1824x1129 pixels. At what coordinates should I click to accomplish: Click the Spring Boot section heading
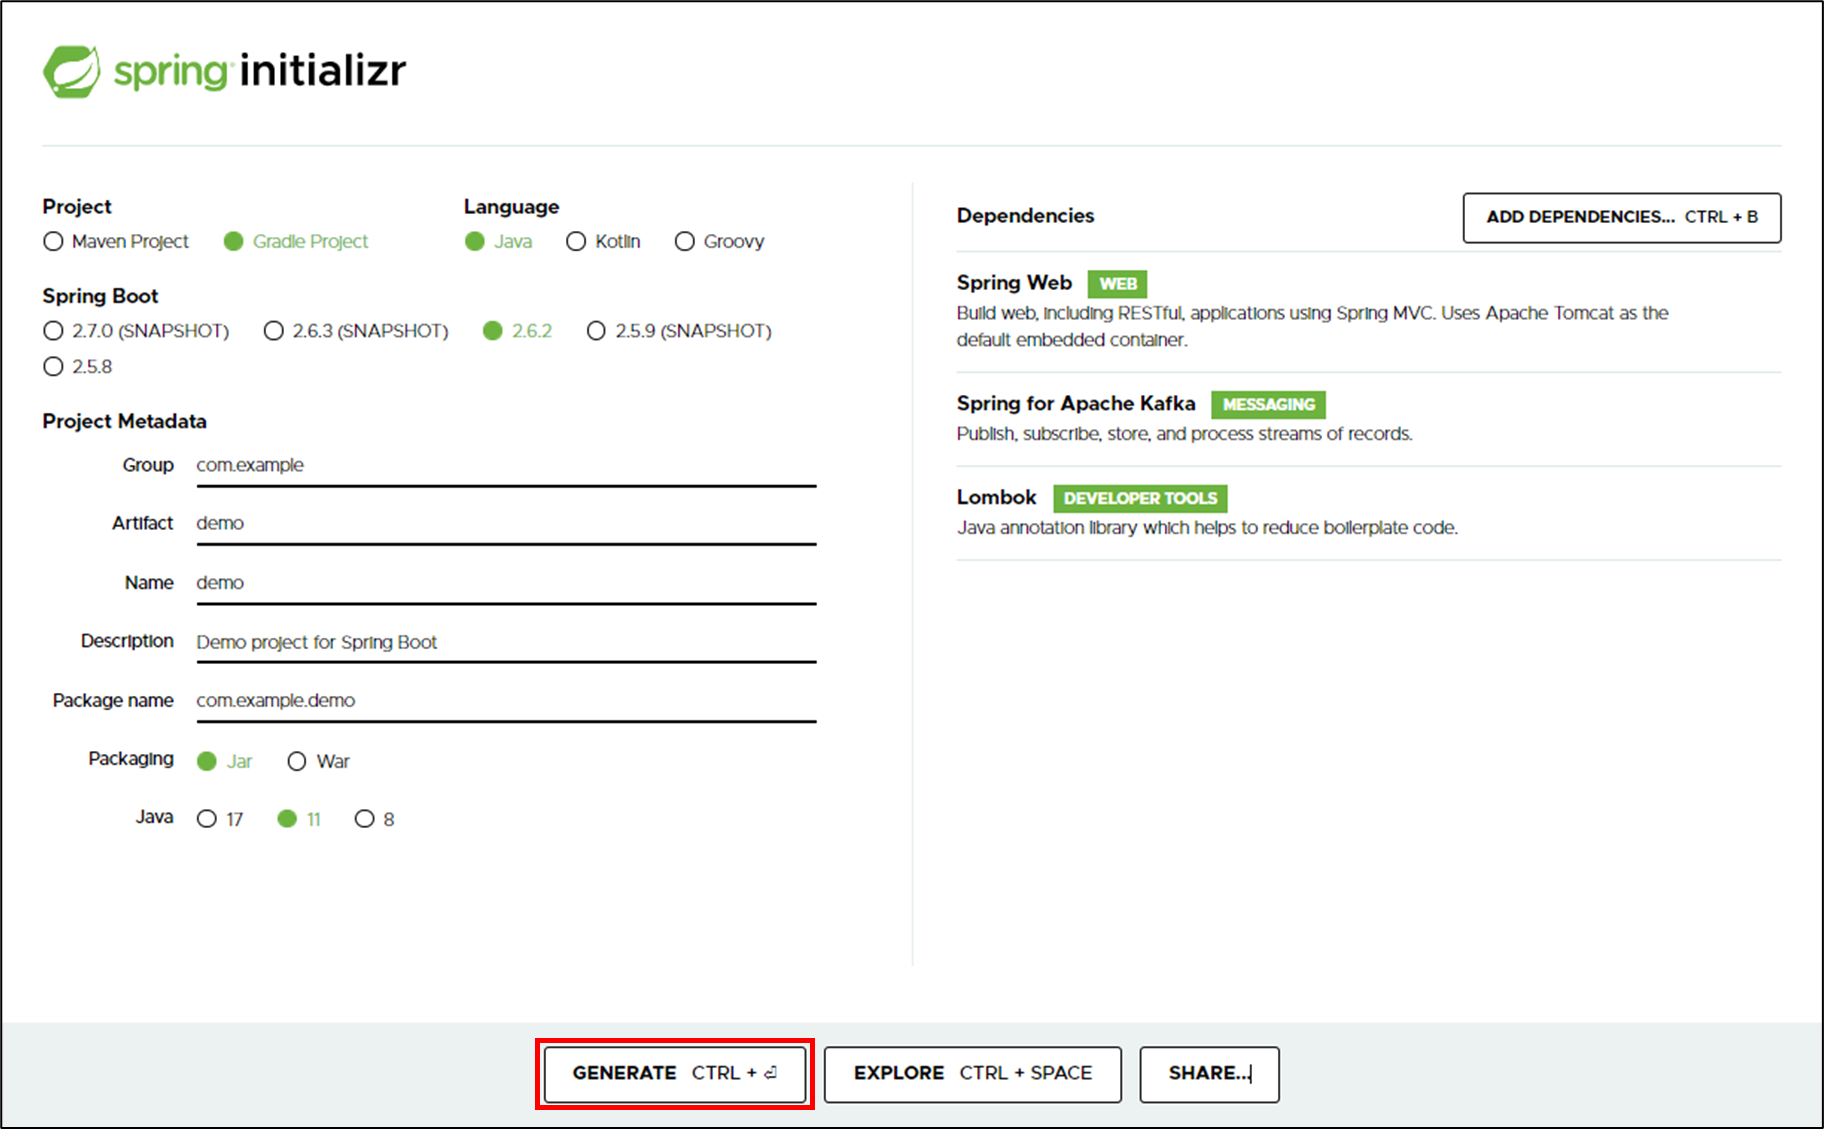pyautogui.click(x=100, y=297)
